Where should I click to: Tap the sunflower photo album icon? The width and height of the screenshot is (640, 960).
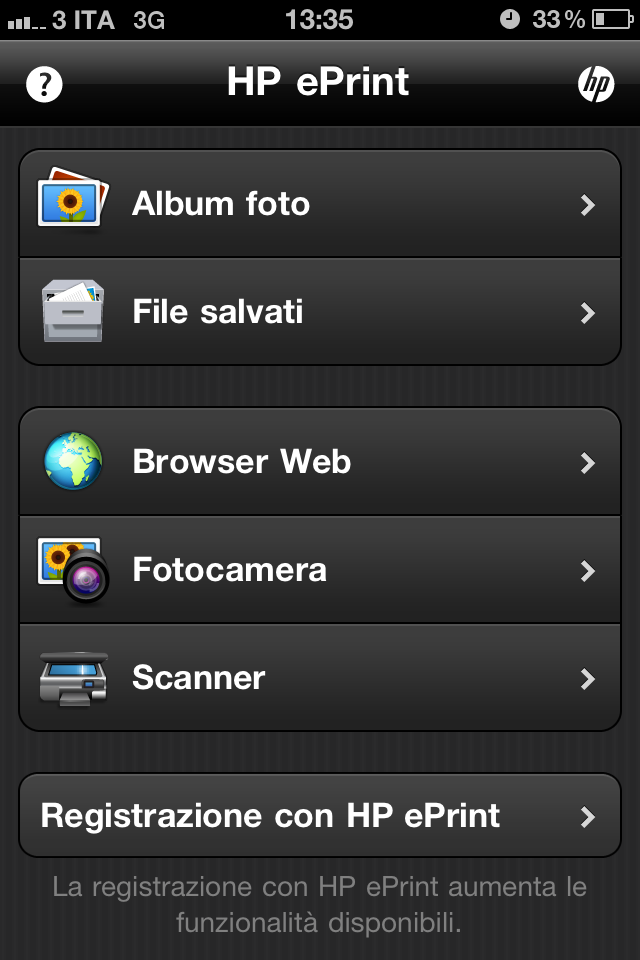[x=71, y=199]
